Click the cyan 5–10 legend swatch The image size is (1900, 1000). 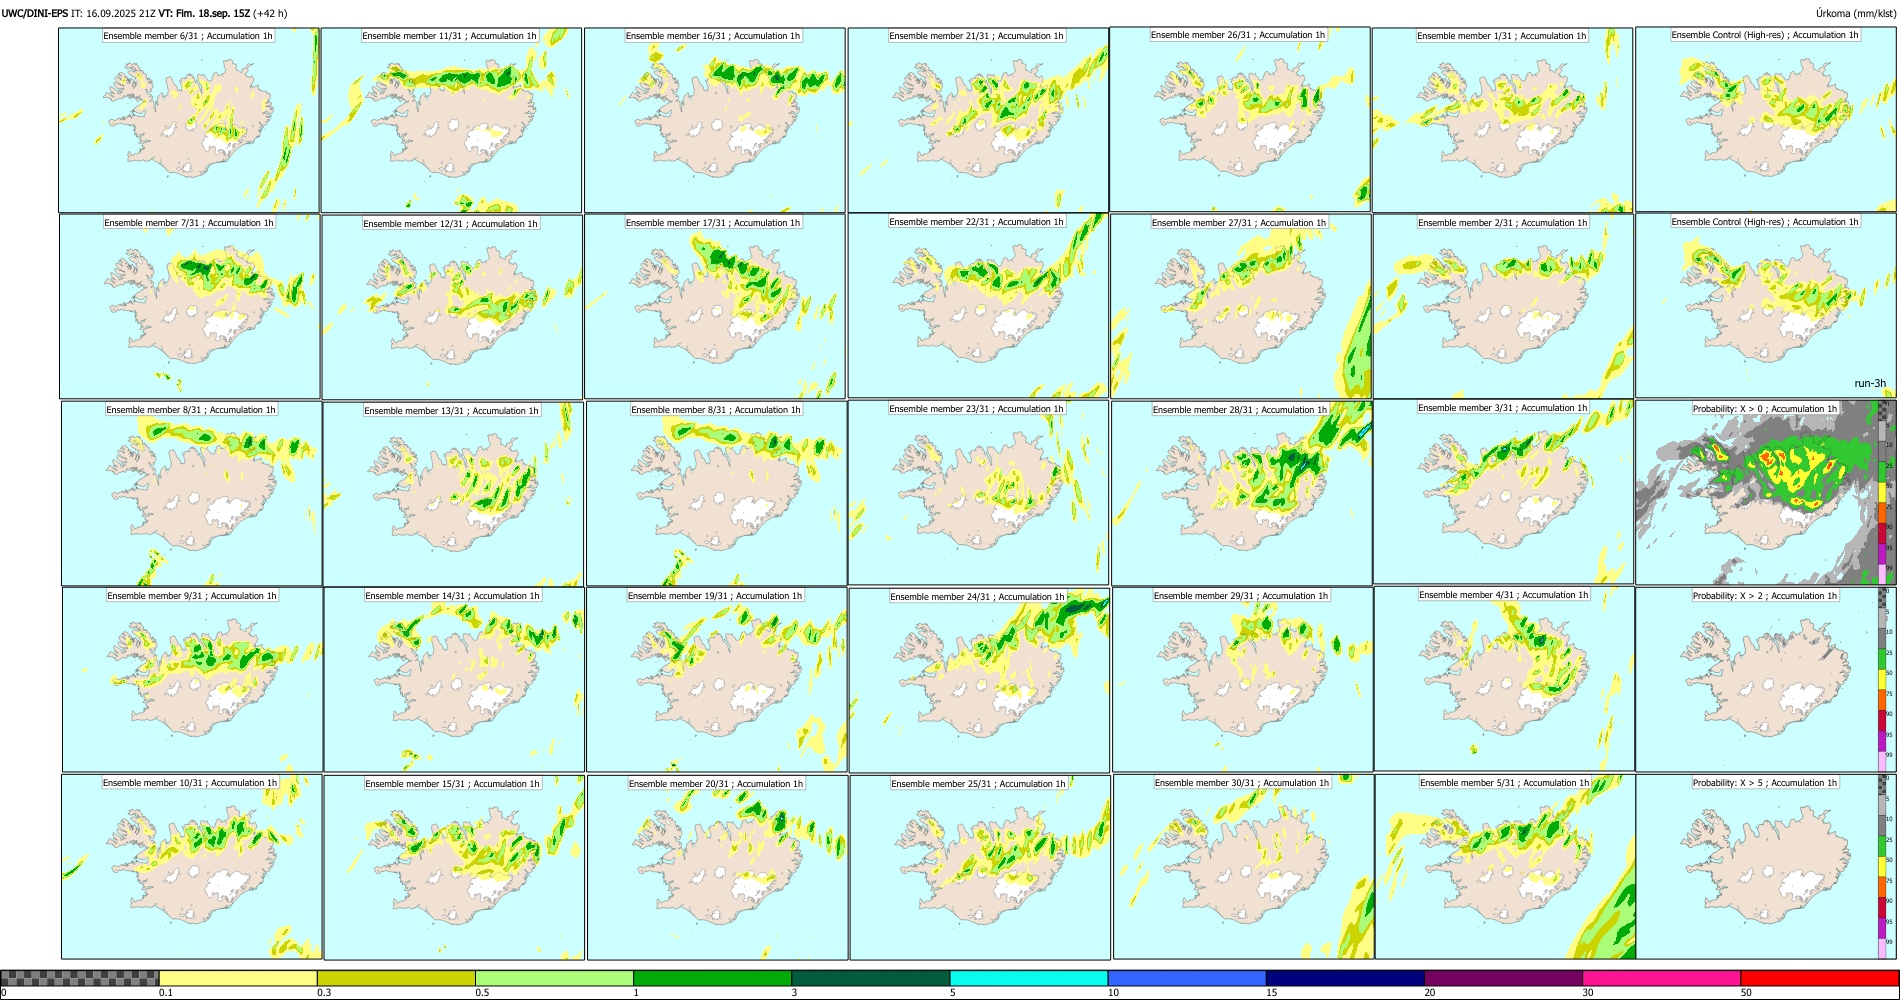pos(1029,978)
